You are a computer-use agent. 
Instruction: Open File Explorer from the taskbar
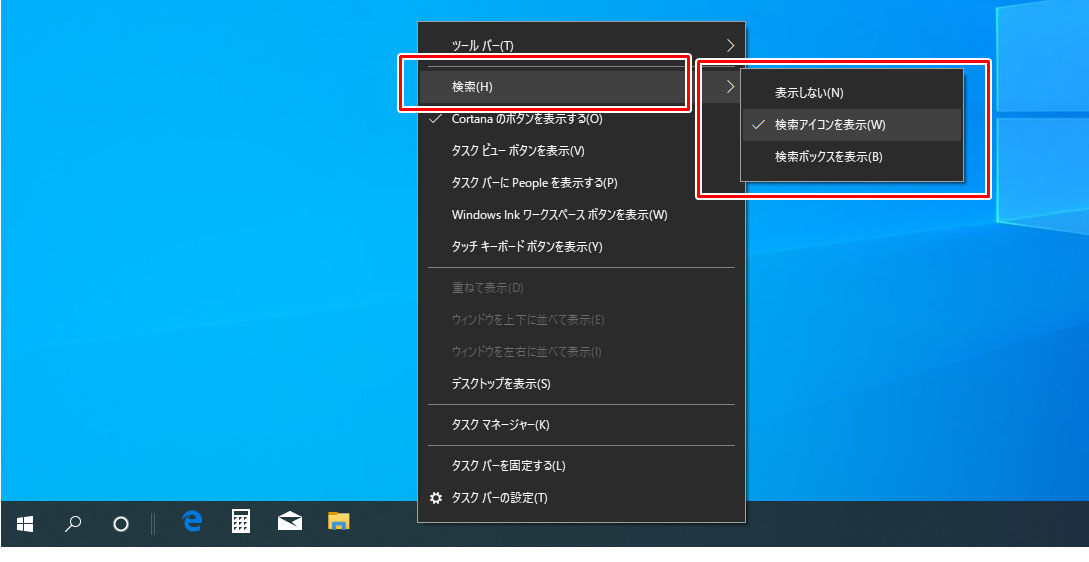click(x=339, y=521)
